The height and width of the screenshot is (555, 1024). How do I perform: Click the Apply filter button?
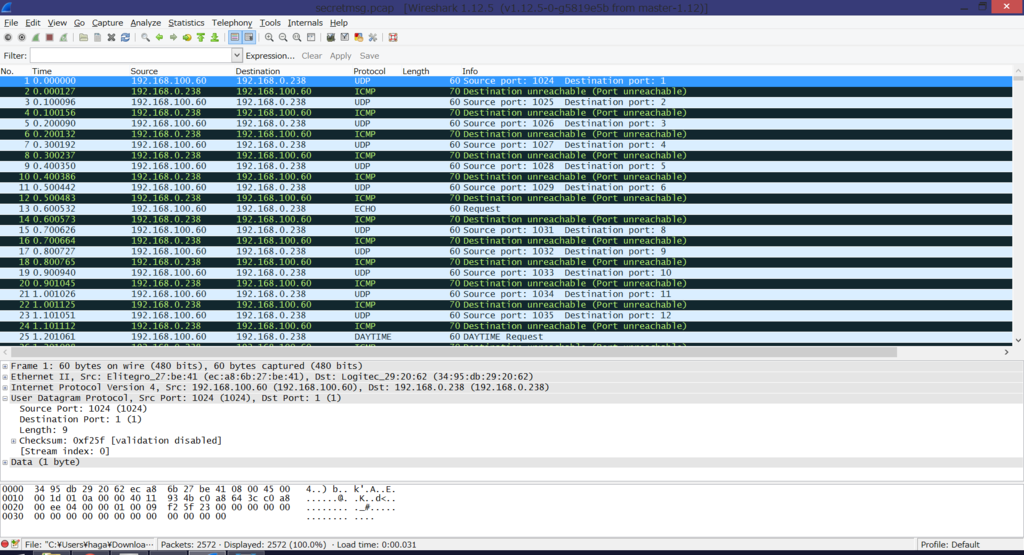coord(340,56)
